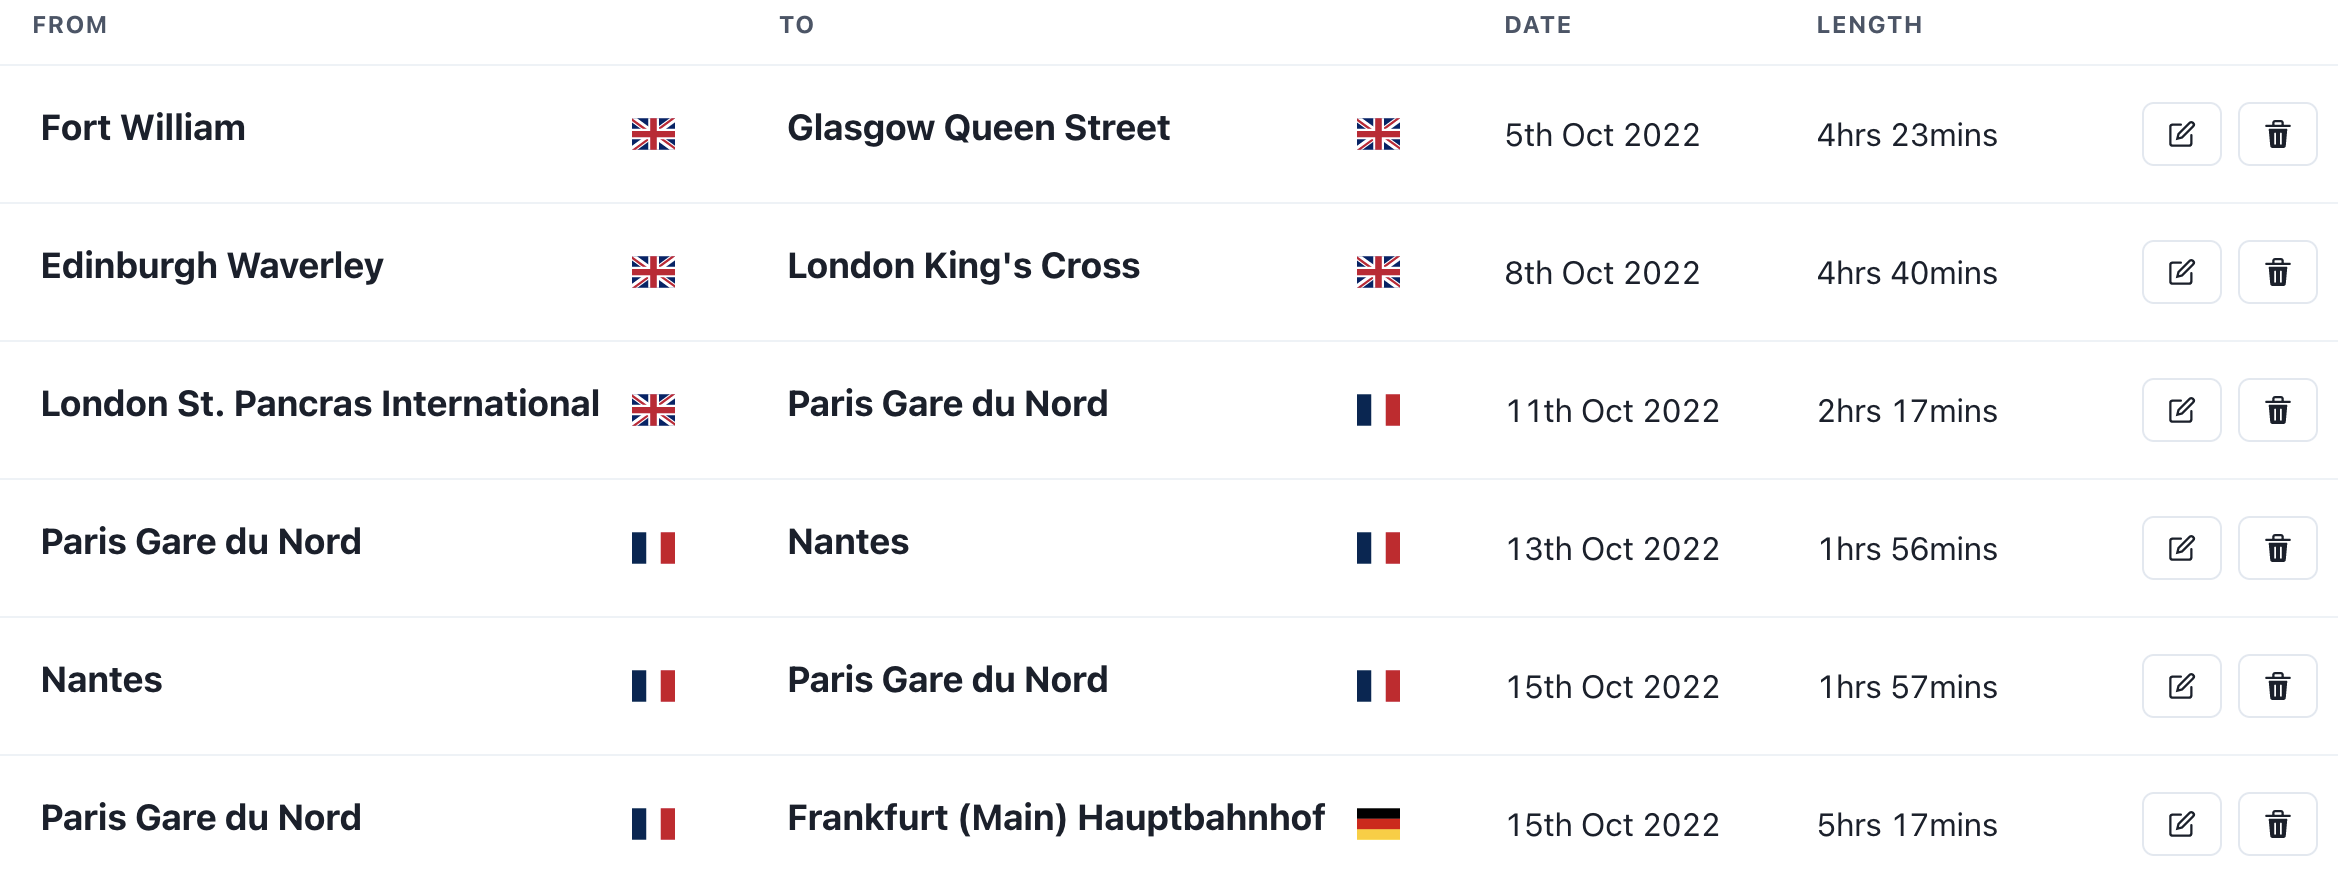Click the FROM column header
2338x892 pixels.
point(69,25)
